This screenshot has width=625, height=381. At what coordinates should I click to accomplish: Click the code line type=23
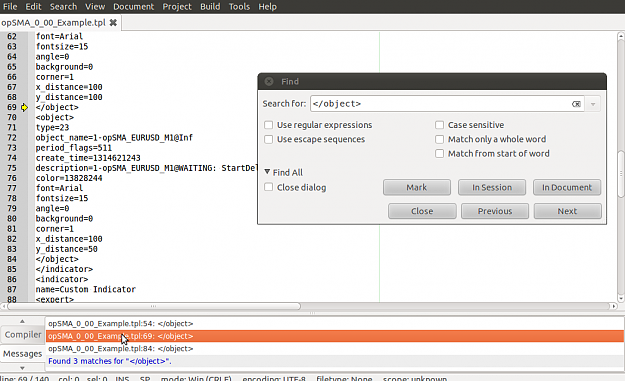coord(52,128)
